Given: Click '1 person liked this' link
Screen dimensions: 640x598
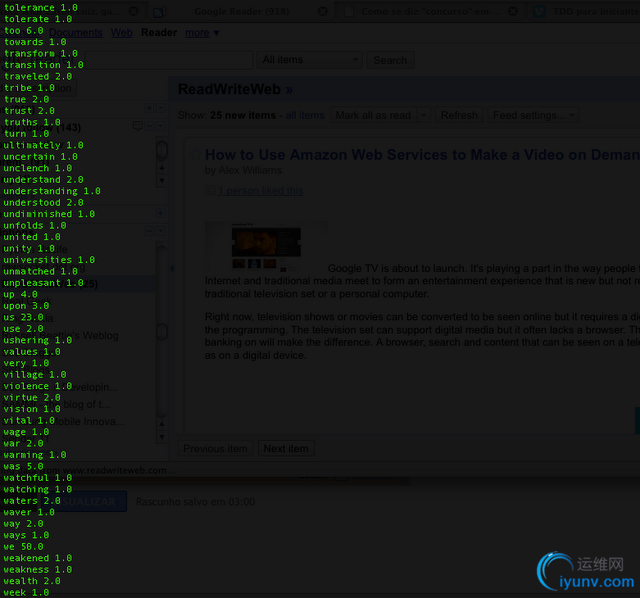Looking at the screenshot, I should click(x=260, y=190).
